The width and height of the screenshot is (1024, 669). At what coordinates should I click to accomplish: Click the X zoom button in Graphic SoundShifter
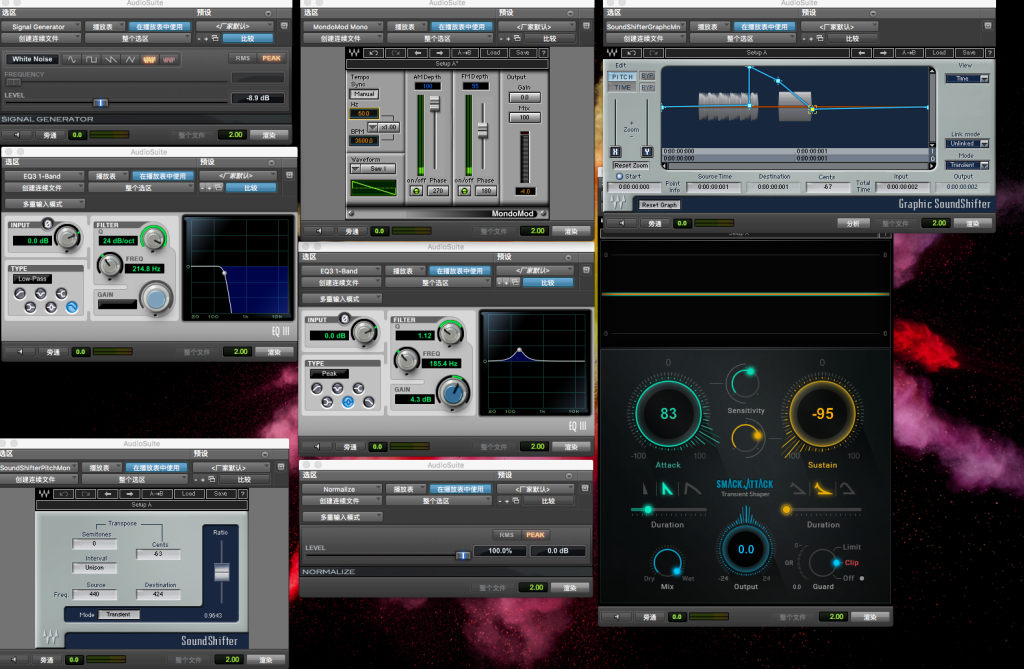point(615,152)
